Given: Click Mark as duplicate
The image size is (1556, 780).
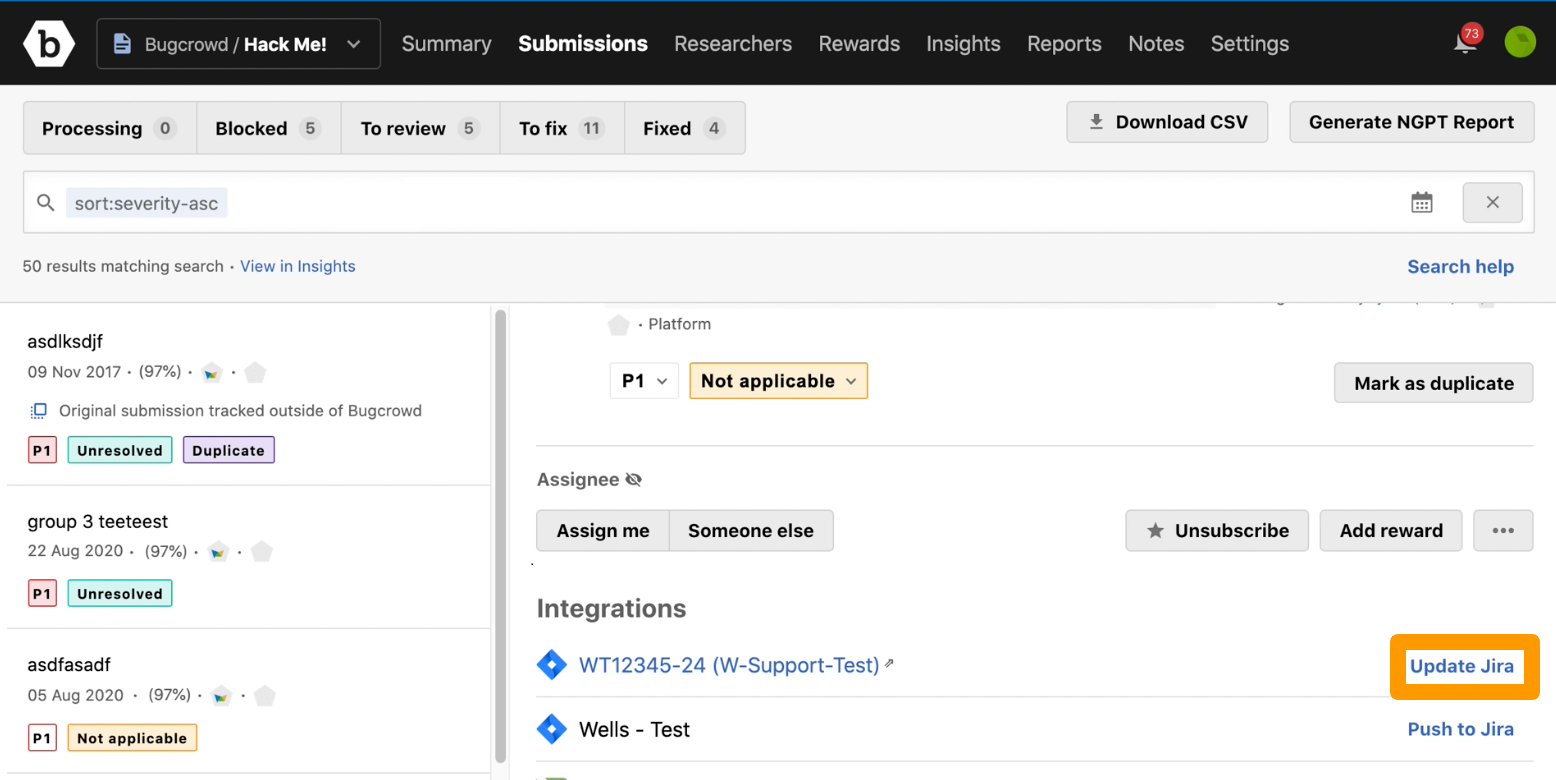Looking at the screenshot, I should pyautogui.click(x=1433, y=383).
